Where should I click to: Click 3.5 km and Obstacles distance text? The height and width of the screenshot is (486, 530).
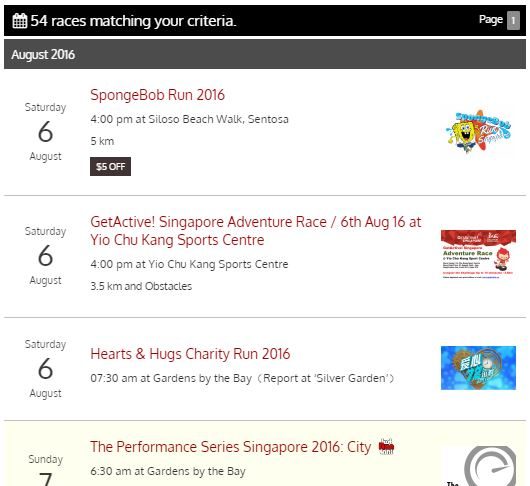(x=141, y=286)
